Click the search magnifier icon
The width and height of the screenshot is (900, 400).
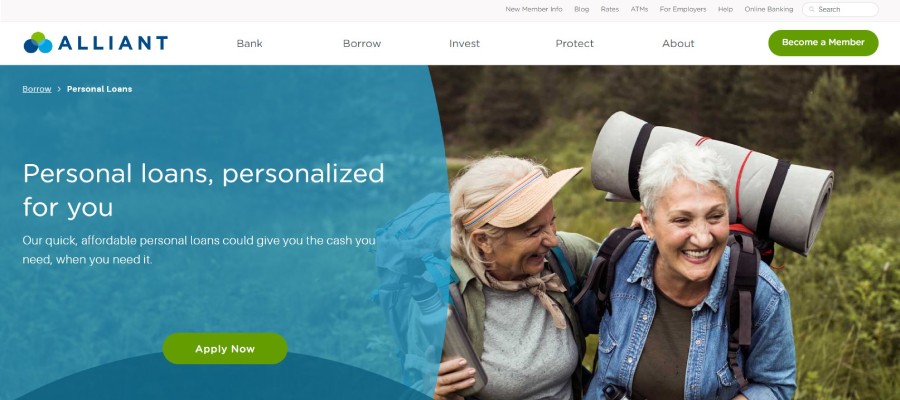(x=812, y=9)
